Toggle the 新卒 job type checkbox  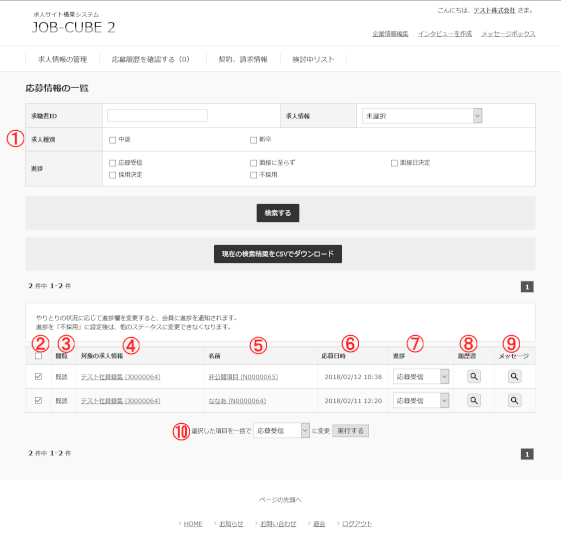tap(253, 140)
